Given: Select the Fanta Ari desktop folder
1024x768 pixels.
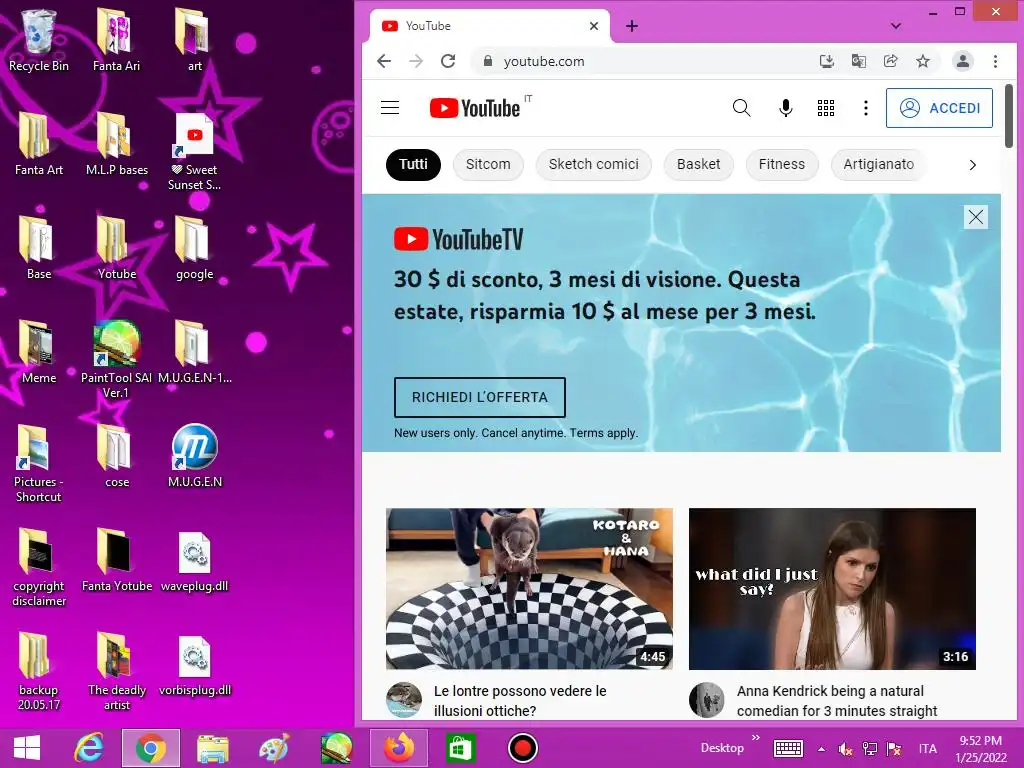Looking at the screenshot, I should click(116, 40).
